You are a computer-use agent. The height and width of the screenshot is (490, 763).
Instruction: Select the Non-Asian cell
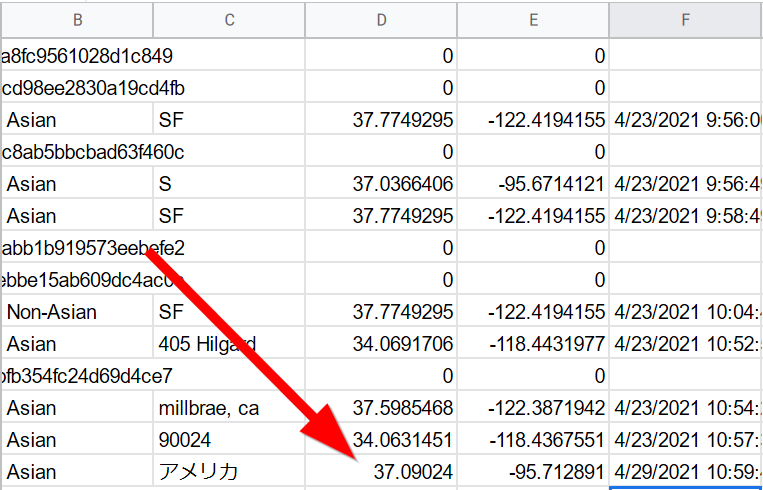(x=52, y=312)
